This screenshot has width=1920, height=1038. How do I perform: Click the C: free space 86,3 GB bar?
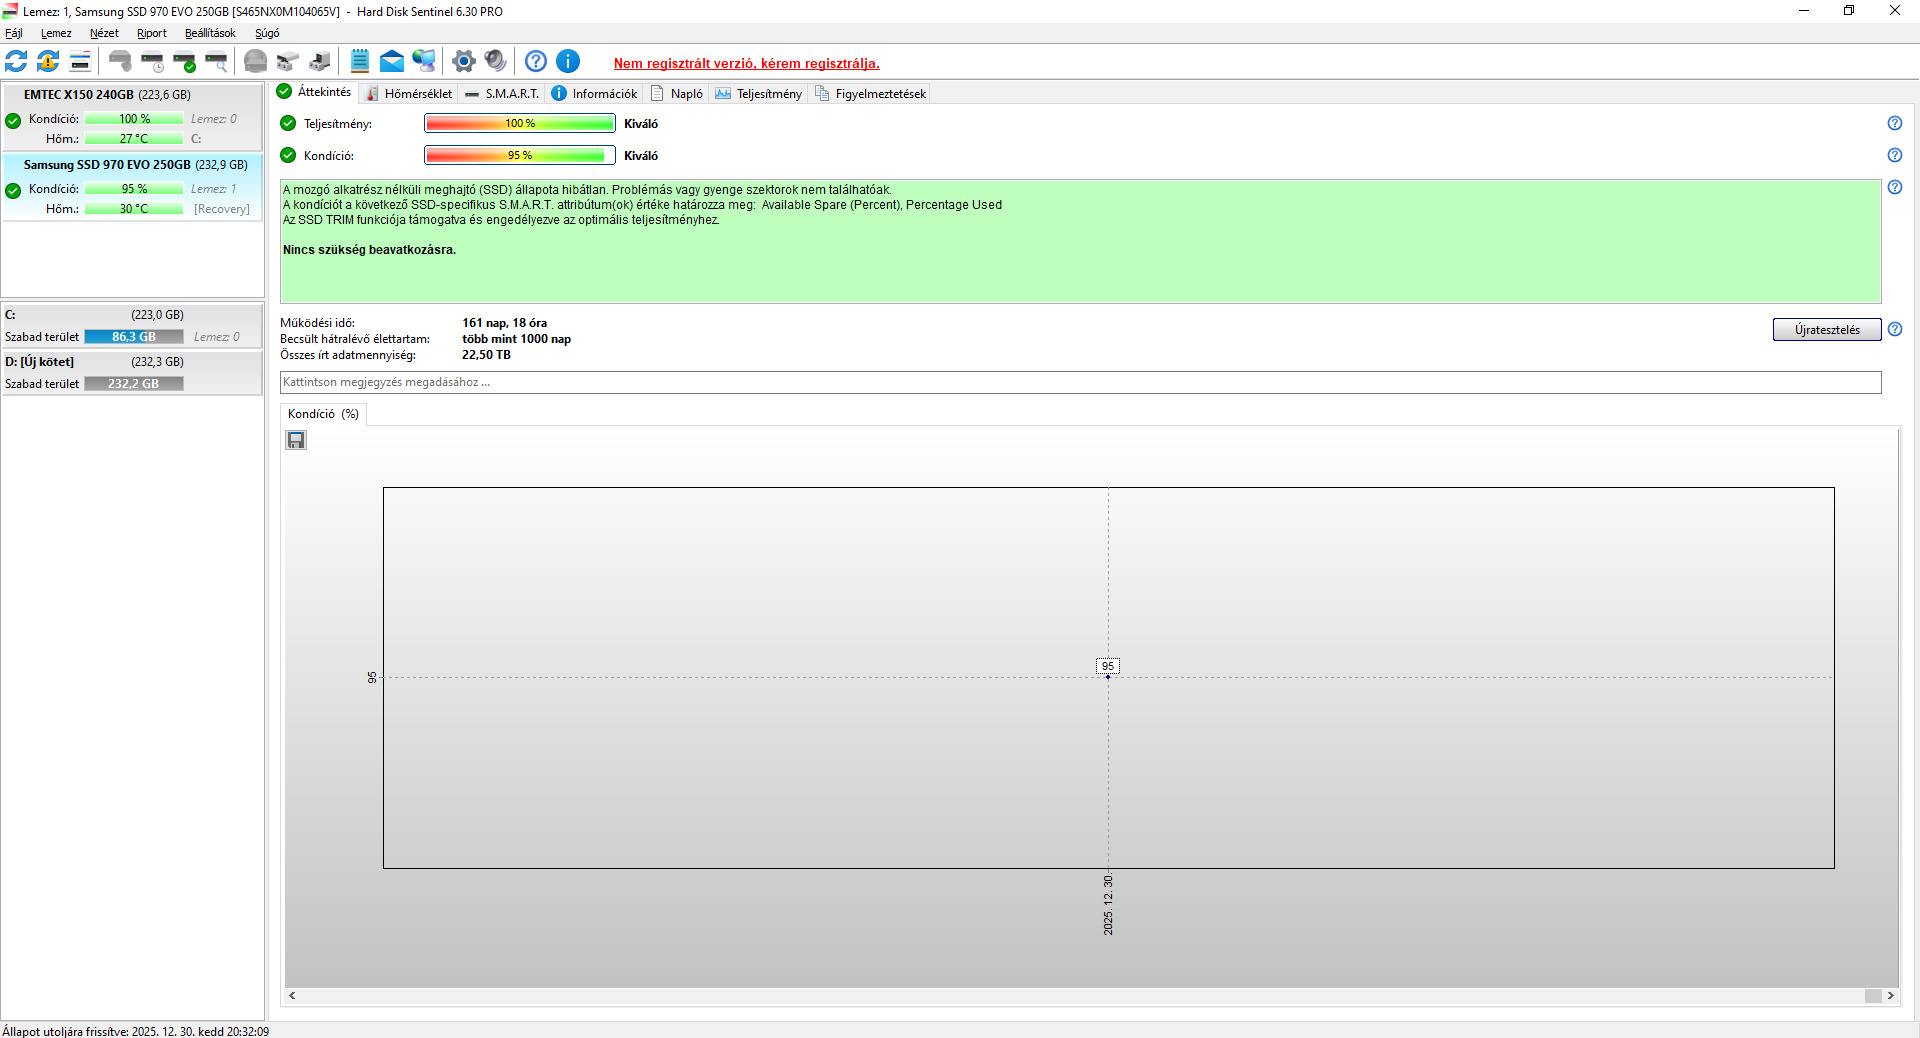pos(134,337)
